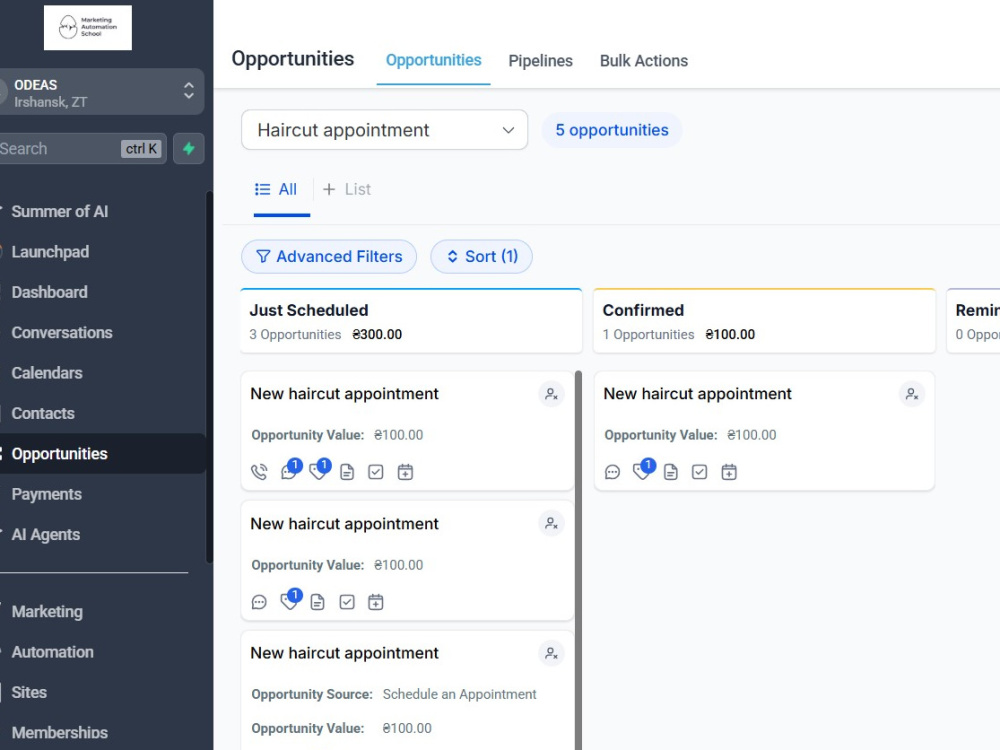The image size is (1000, 750).
Task: Click the tasks checkmark icon on first Just Scheduled card
Action: point(376,472)
